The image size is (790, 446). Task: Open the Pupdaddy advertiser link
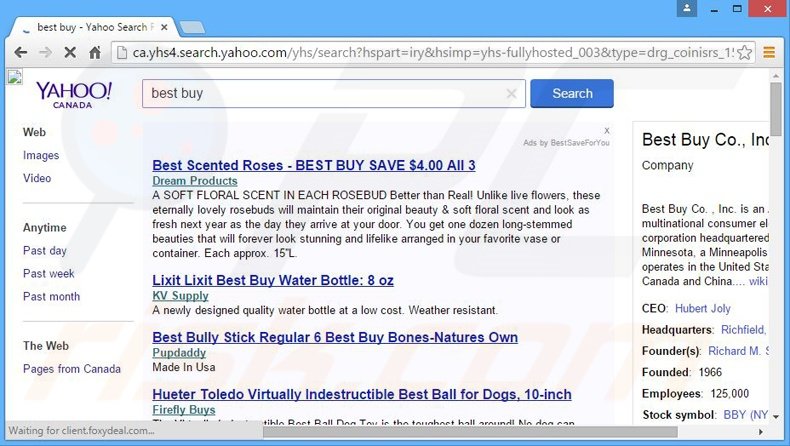(179, 352)
